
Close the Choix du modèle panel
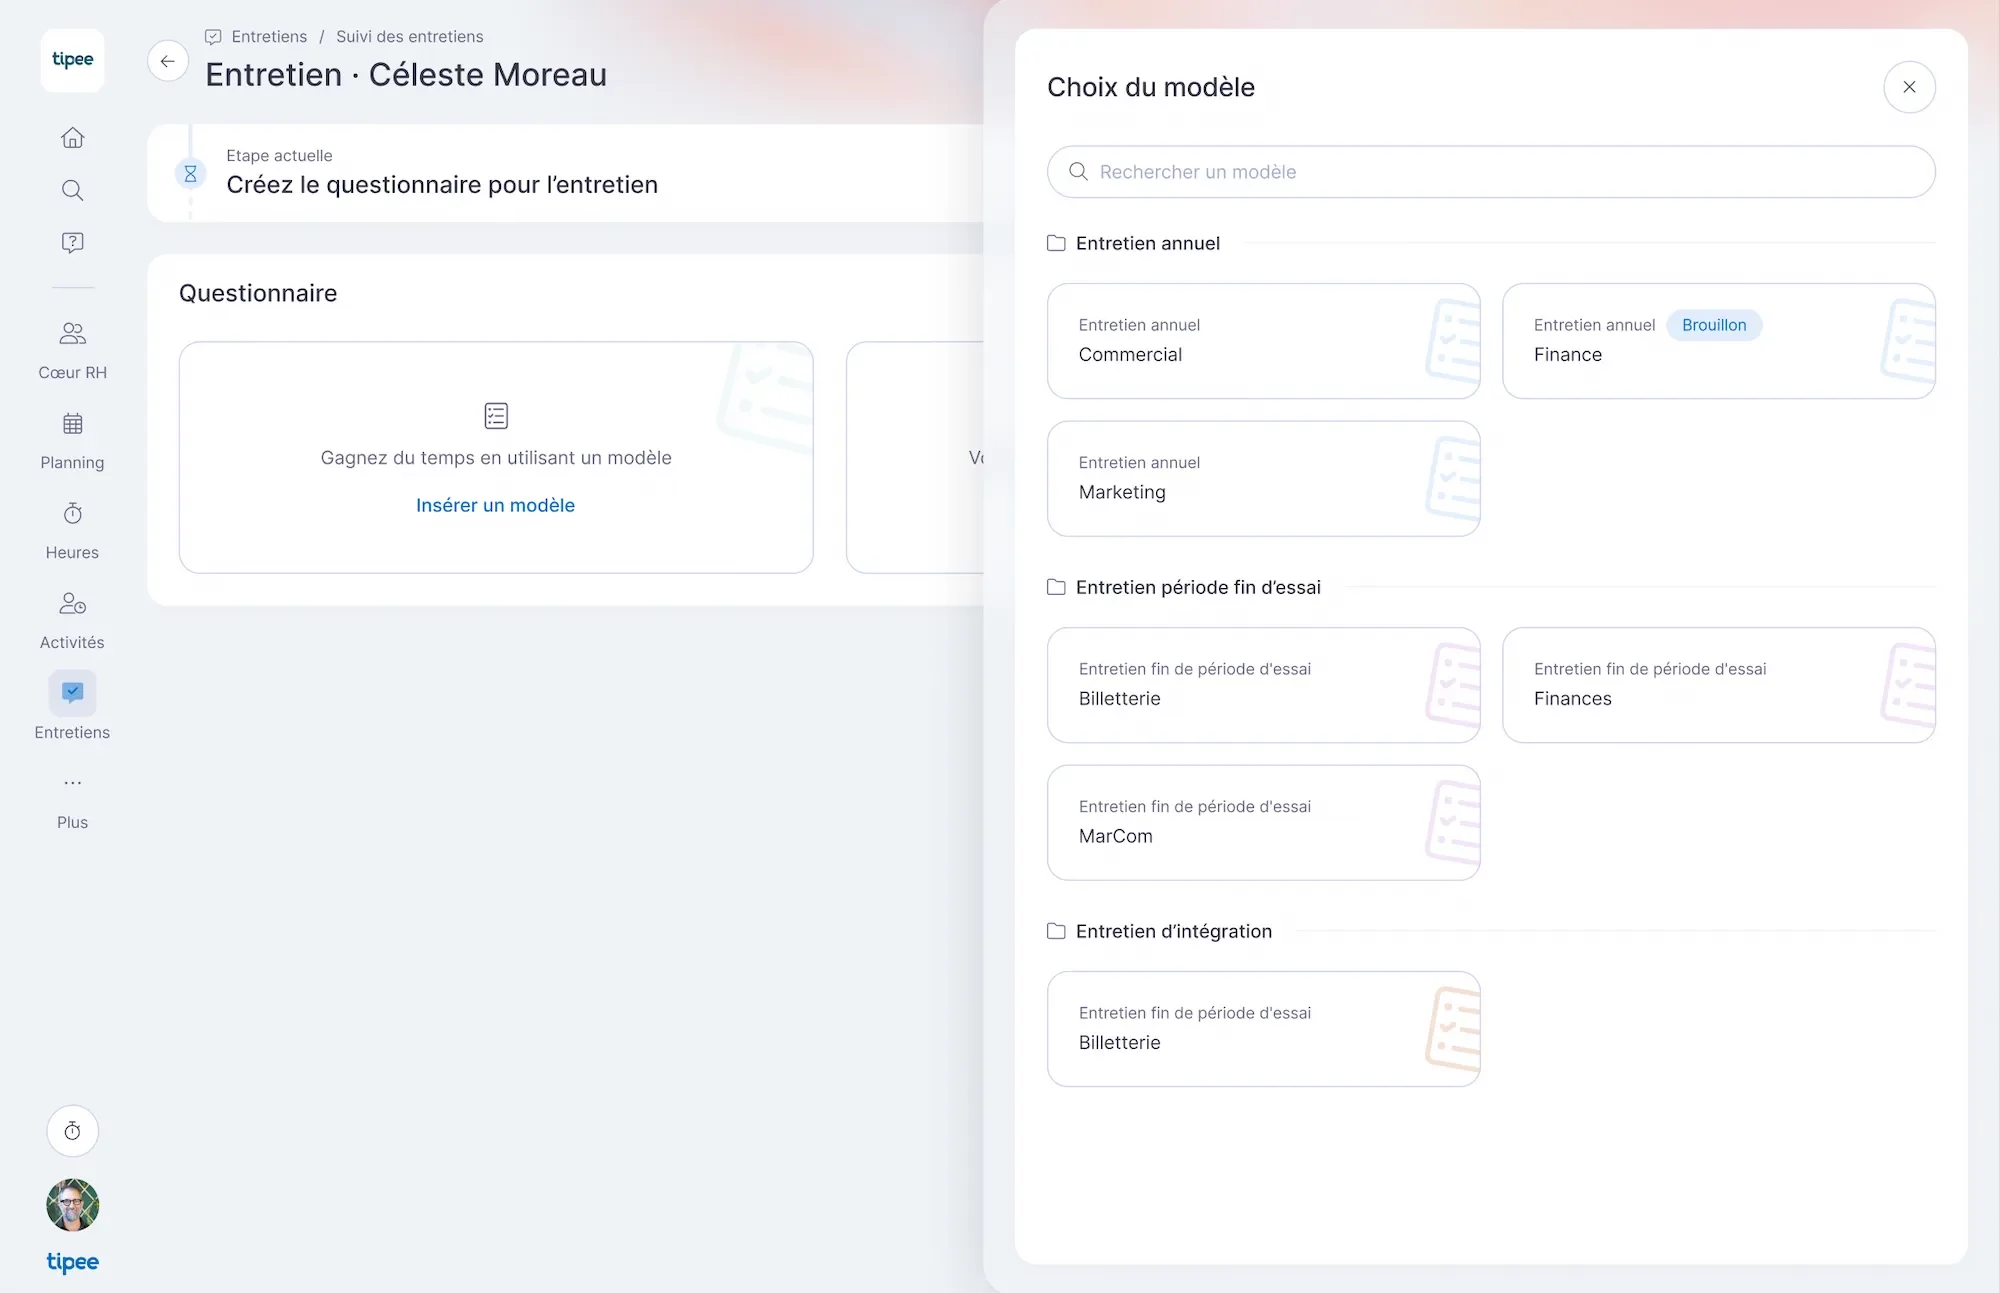pyautogui.click(x=1909, y=87)
